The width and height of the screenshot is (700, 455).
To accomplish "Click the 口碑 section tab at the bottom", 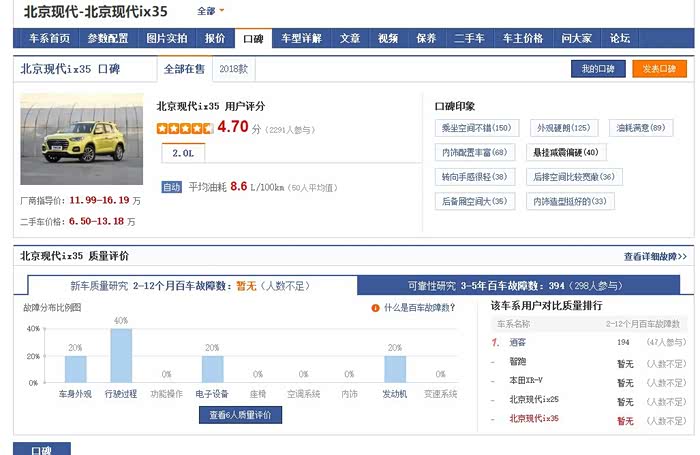I will coord(42,449).
